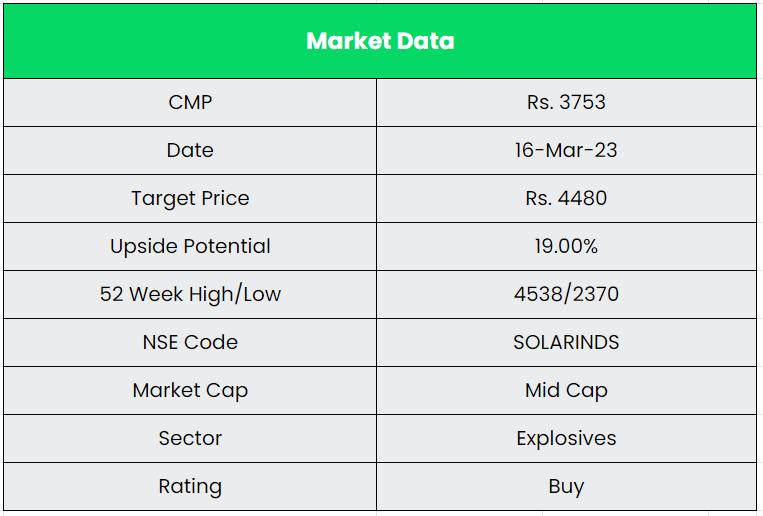Viewport: 763px width, 516px height.
Task: Select the Rating label cell
Action: coord(190,487)
